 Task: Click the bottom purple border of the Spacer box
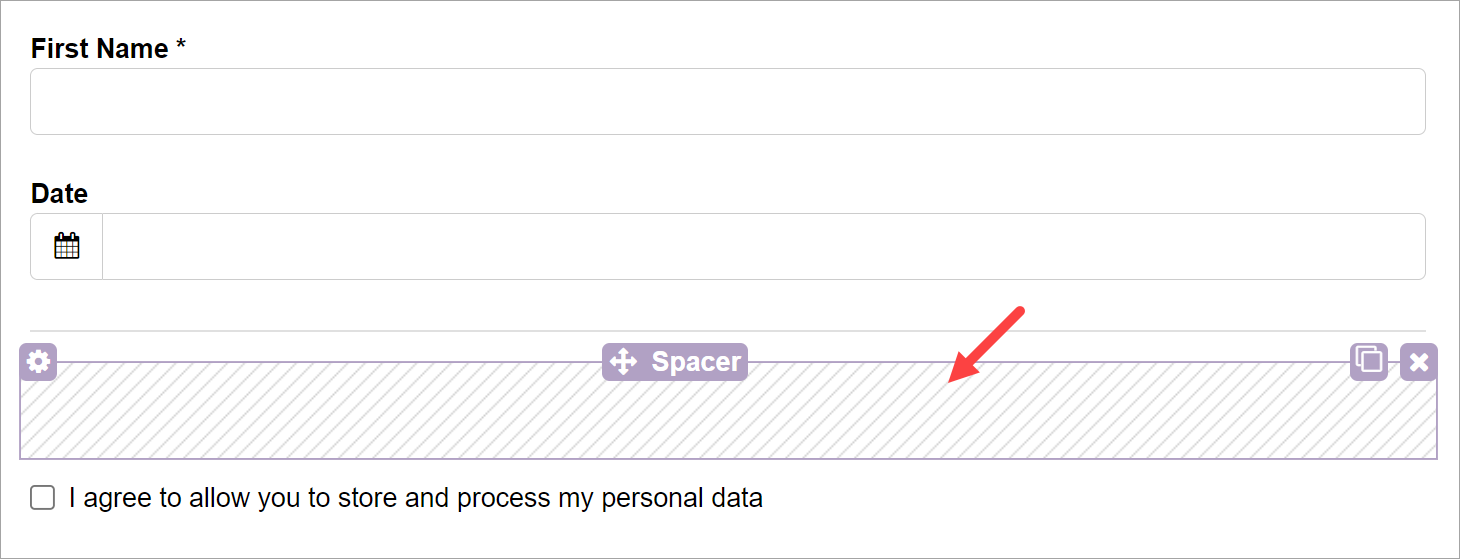click(x=727, y=458)
